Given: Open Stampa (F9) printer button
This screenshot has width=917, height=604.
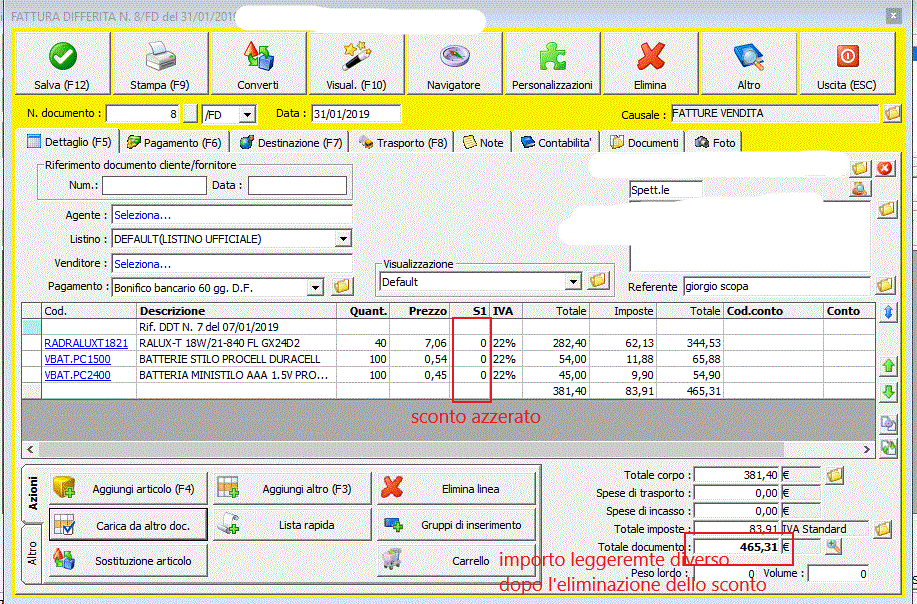Looking at the screenshot, I should [160, 63].
